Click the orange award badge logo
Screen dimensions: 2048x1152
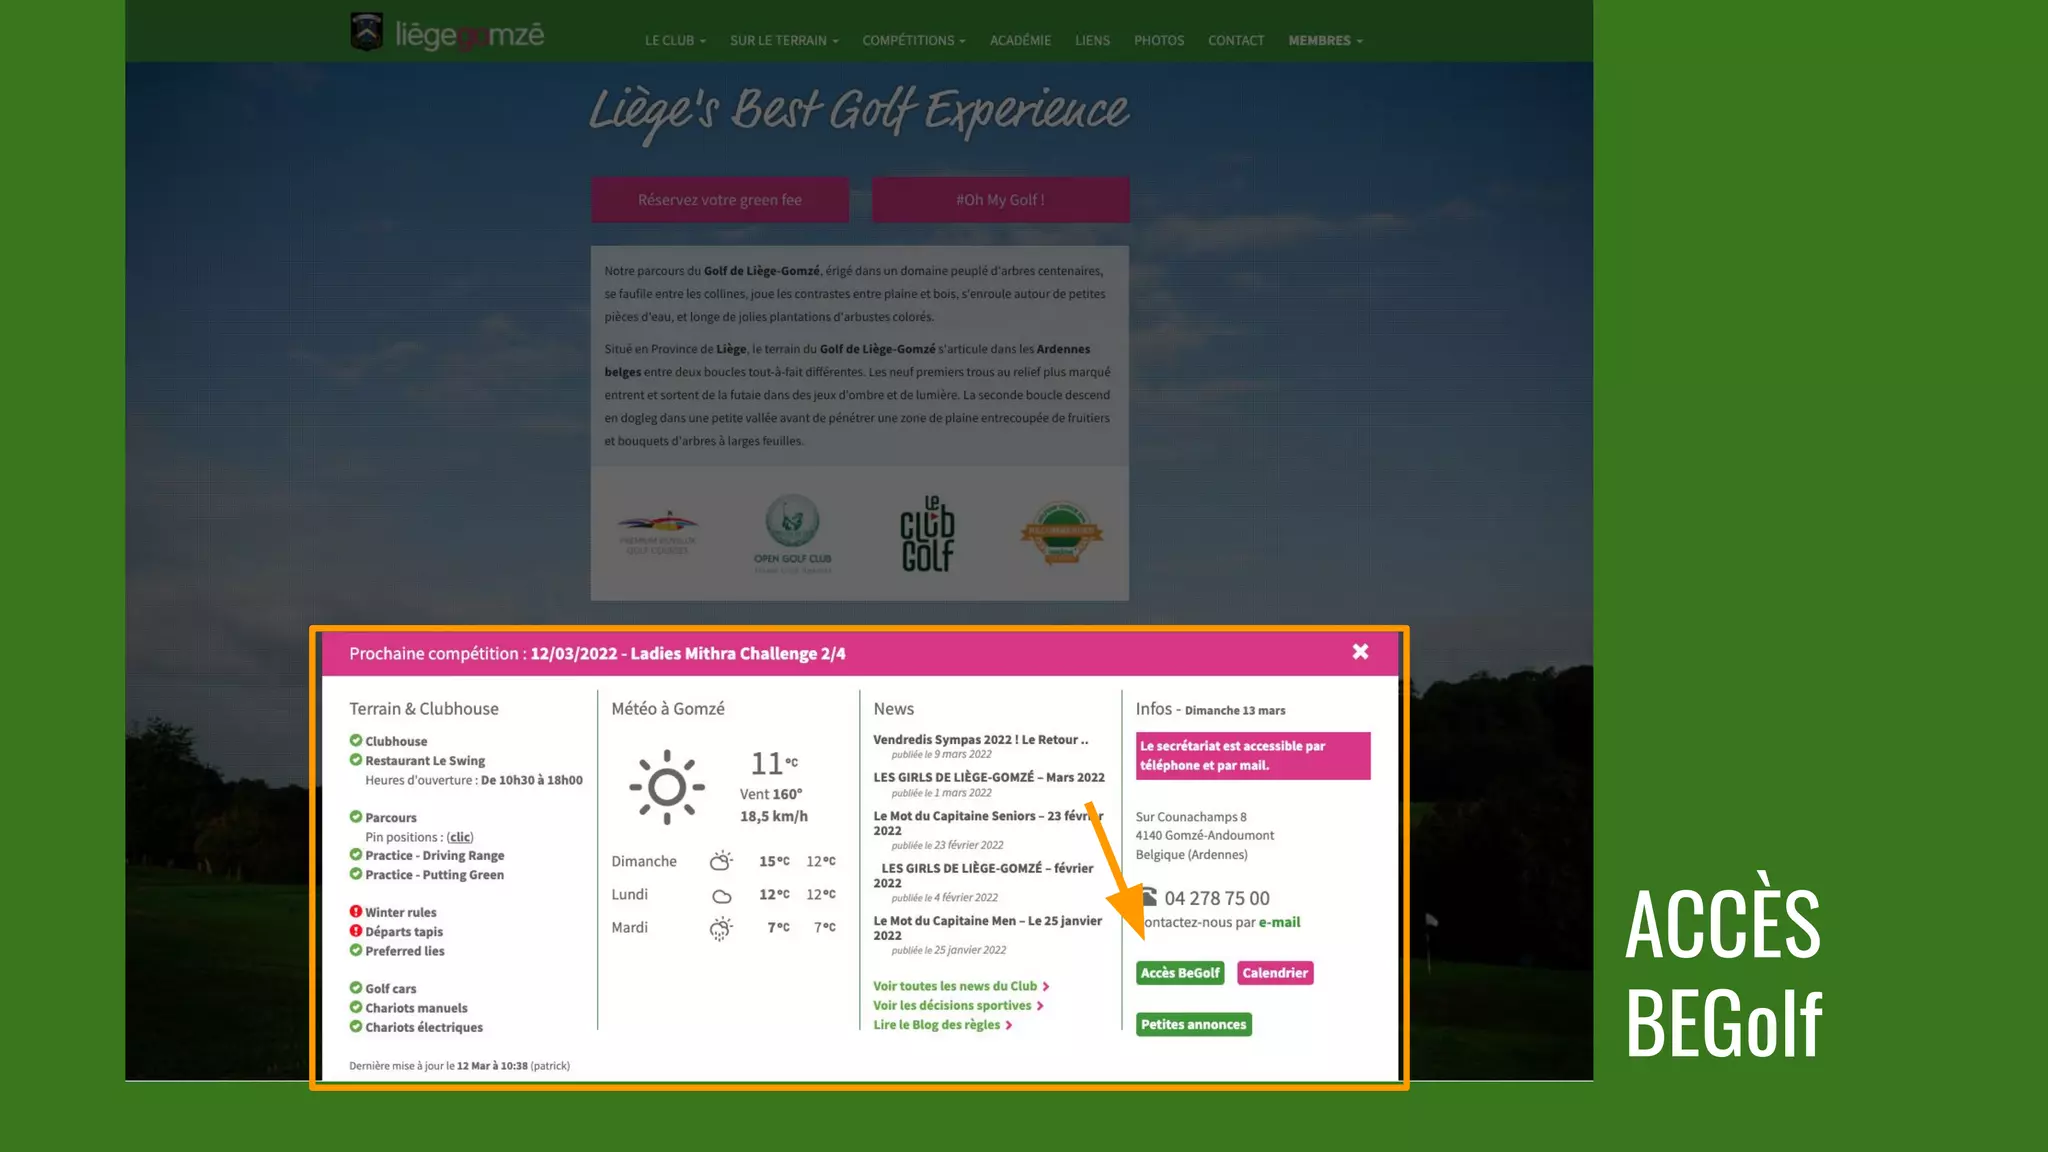tap(1061, 532)
